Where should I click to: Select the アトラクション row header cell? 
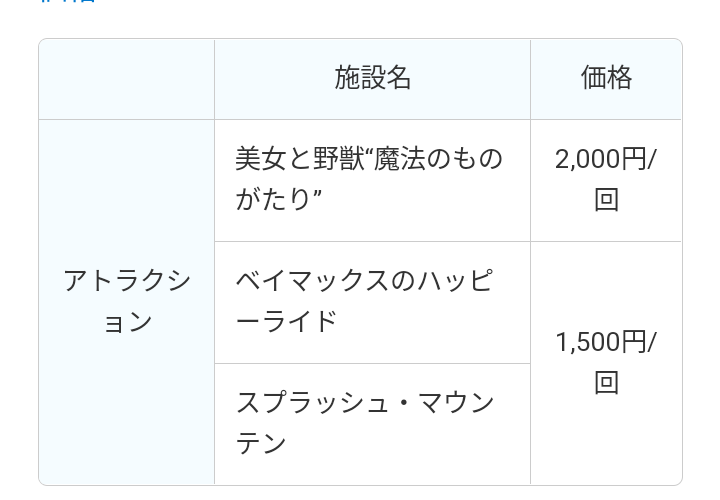(127, 302)
